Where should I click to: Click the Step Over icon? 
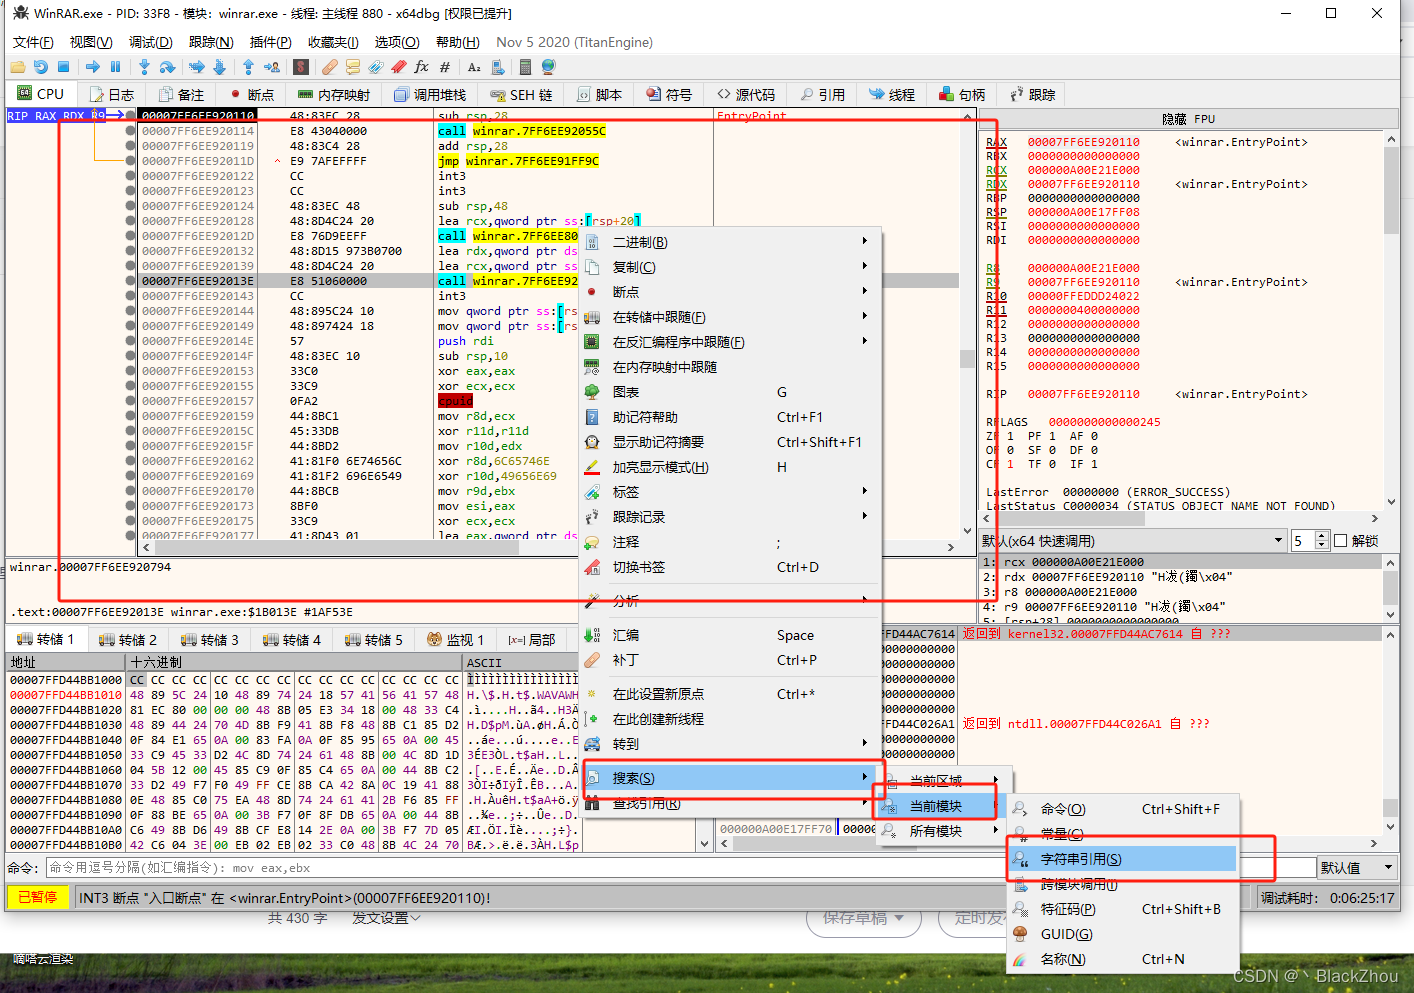pyautogui.click(x=167, y=67)
